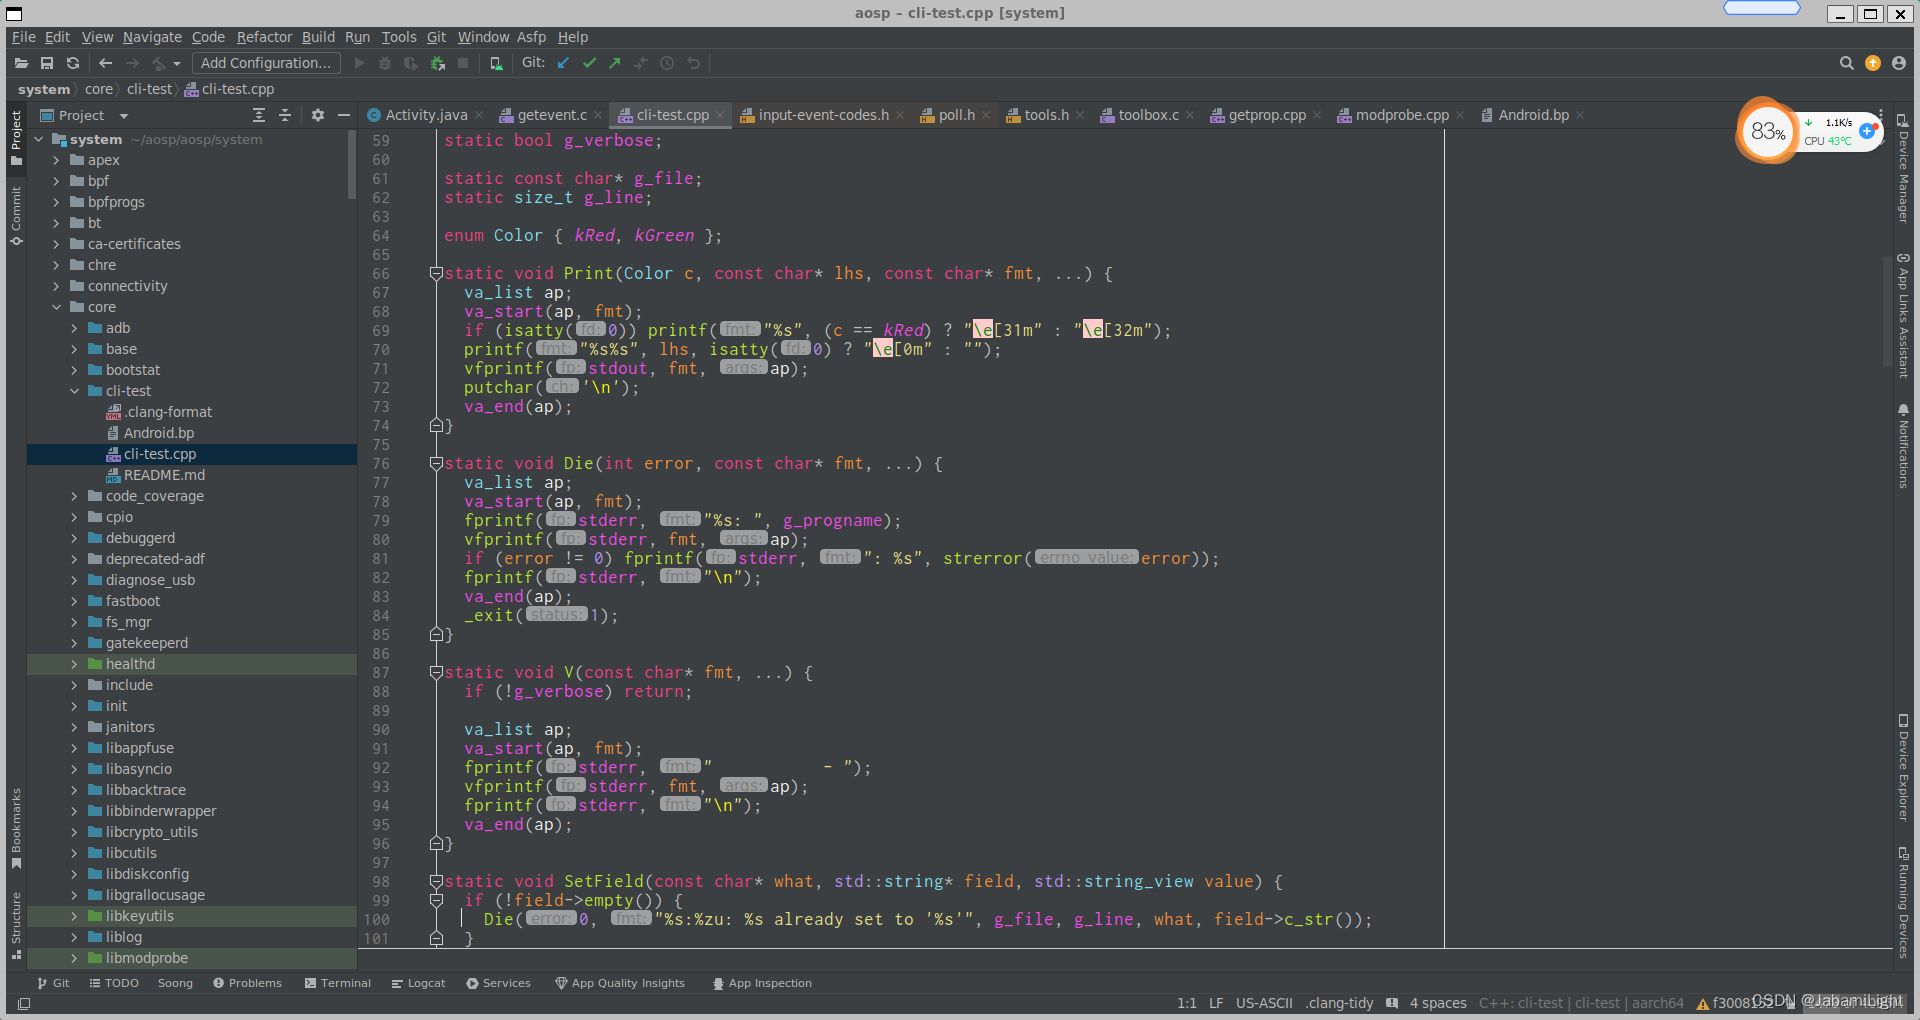Open the Problems tool window
Viewport: 1920px width, 1020px height.
[247, 983]
